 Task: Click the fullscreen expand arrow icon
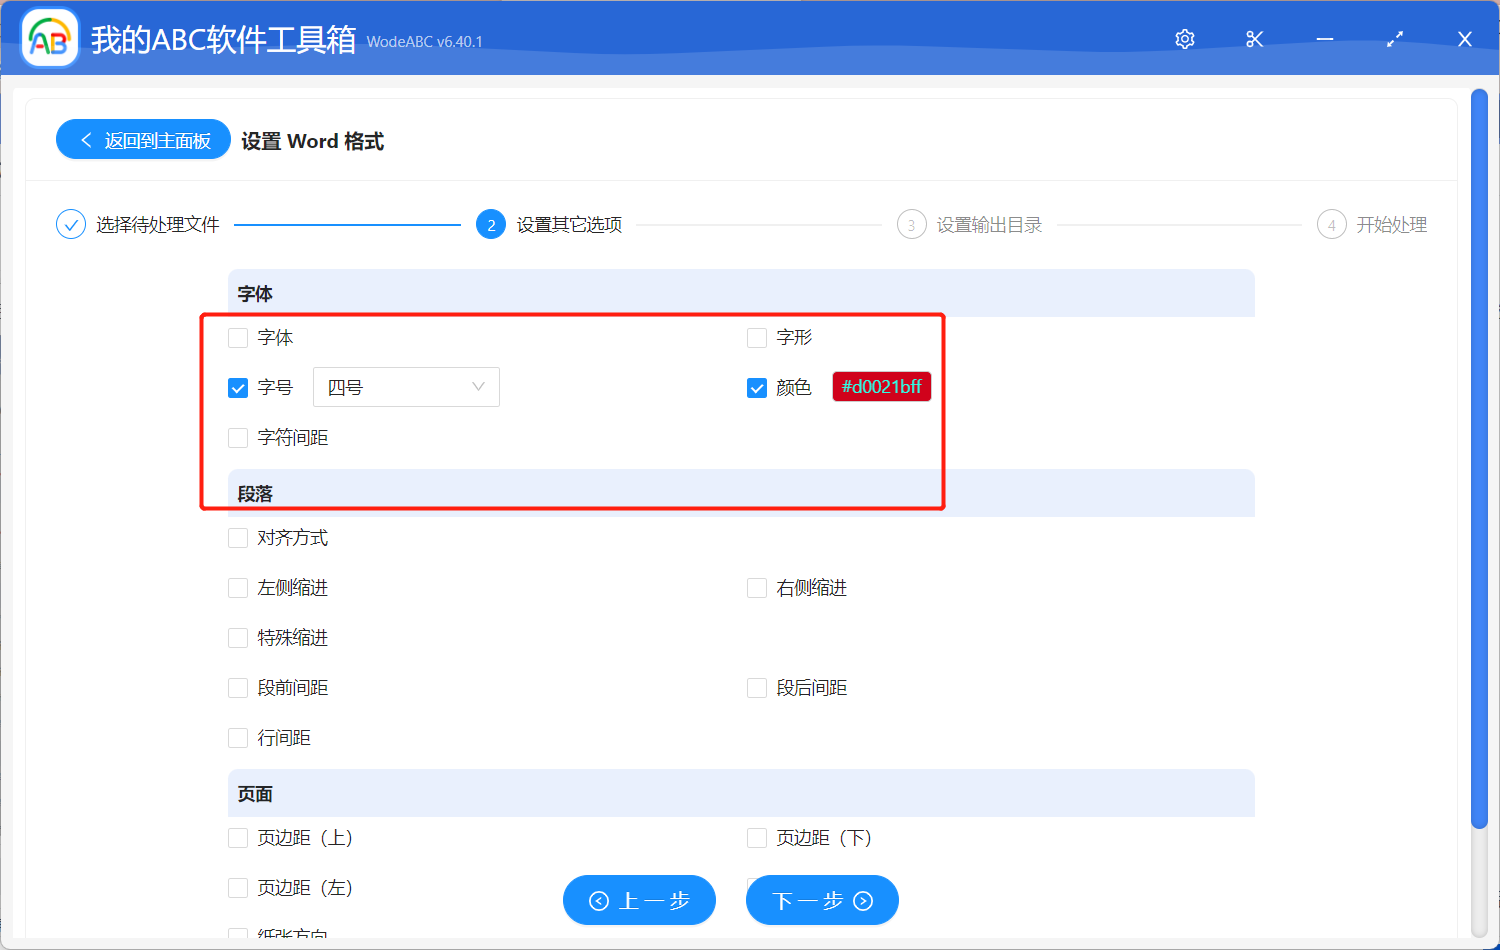pos(1394,39)
